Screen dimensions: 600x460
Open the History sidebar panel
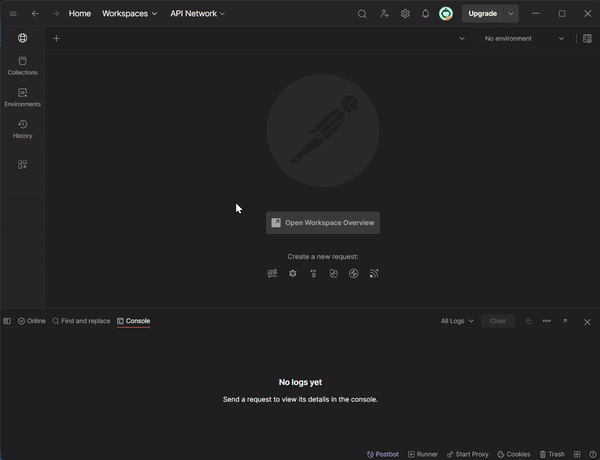click(23, 129)
